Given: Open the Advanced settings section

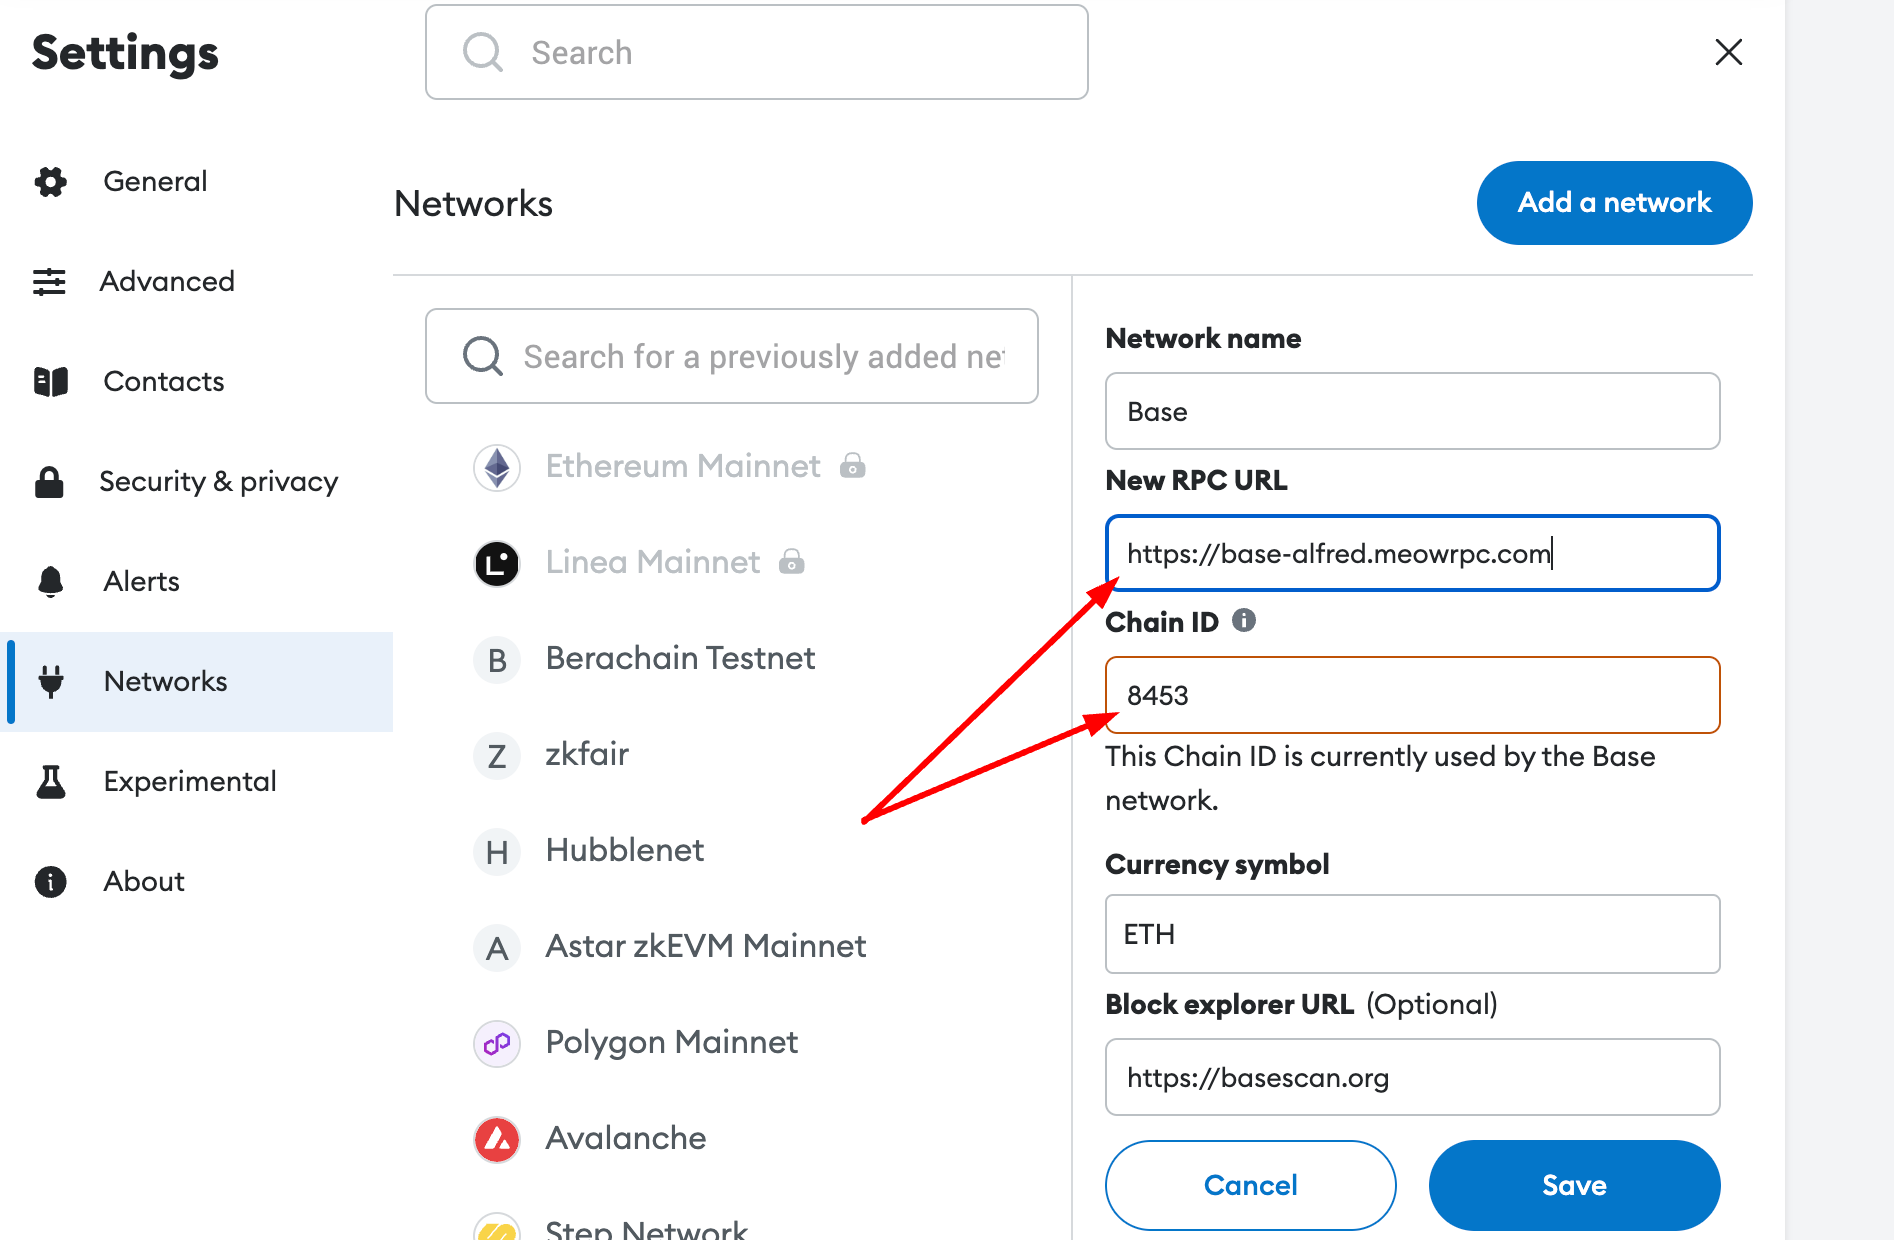Looking at the screenshot, I should 166,282.
